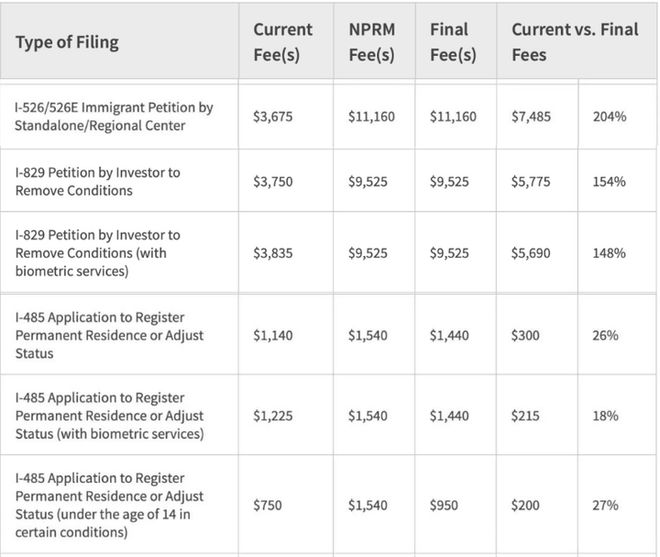Select the $11,160 NPRM fee cell
This screenshot has width=660, height=557.
click(371, 117)
